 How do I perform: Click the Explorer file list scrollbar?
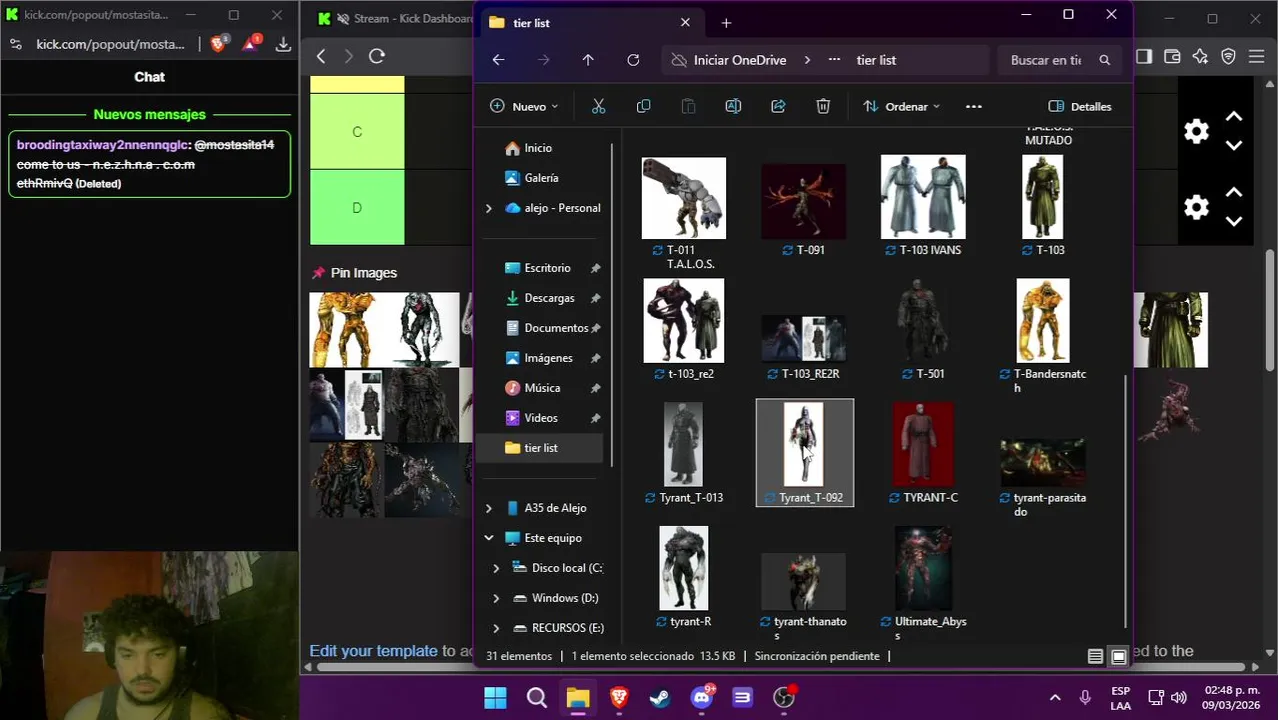(x=1126, y=500)
